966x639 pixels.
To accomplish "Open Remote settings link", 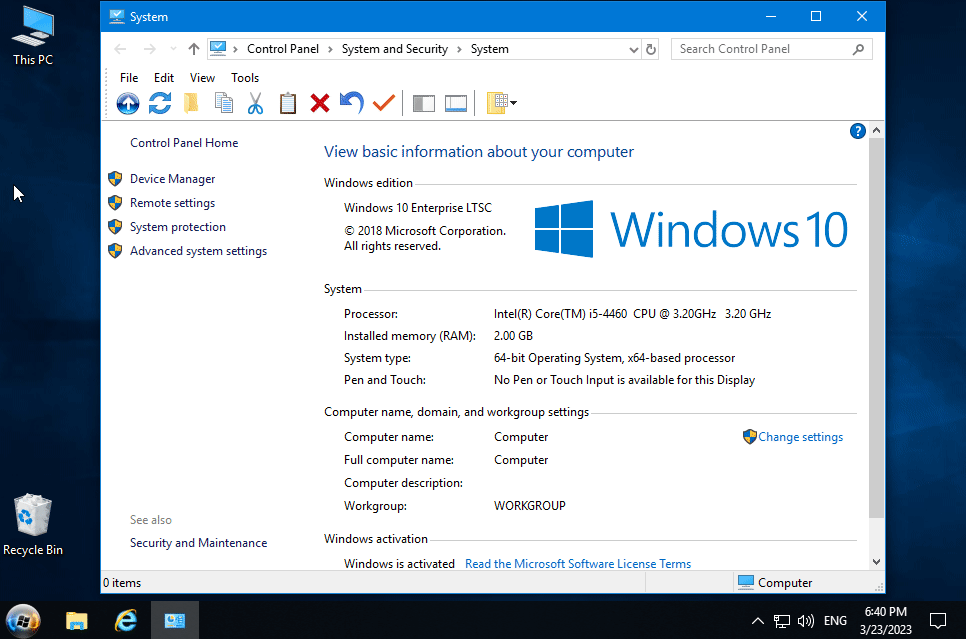I will pos(172,203).
